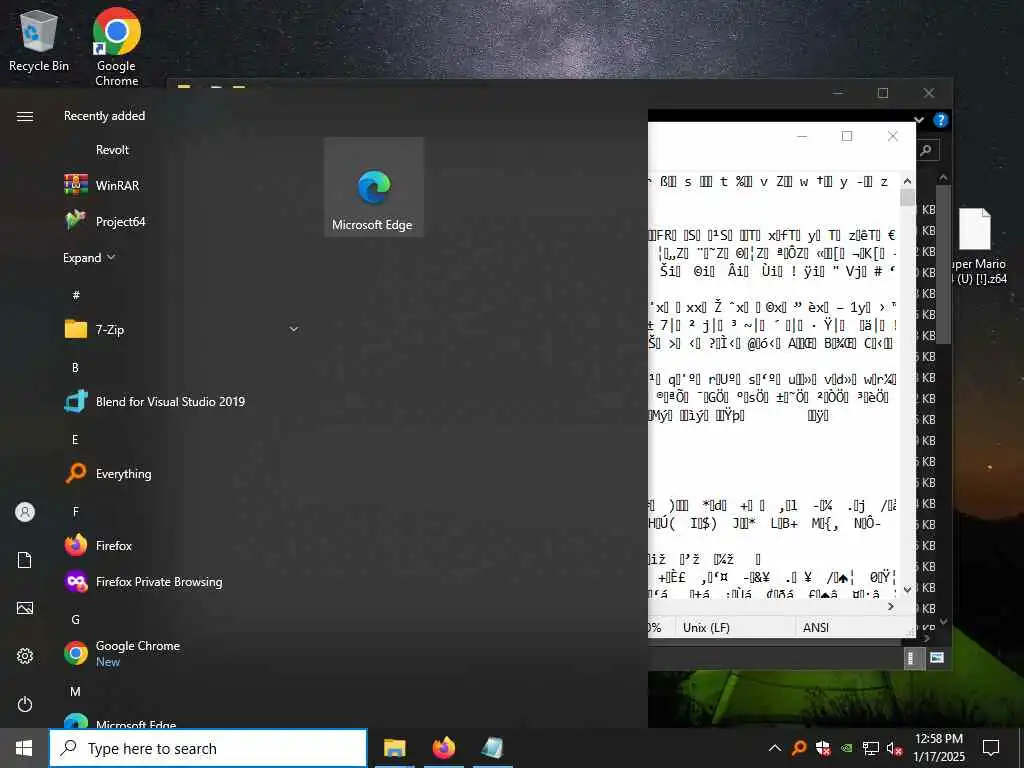Image resolution: width=1024 pixels, height=768 pixels.
Task: Click the Windows Start button
Action: coord(24,748)
